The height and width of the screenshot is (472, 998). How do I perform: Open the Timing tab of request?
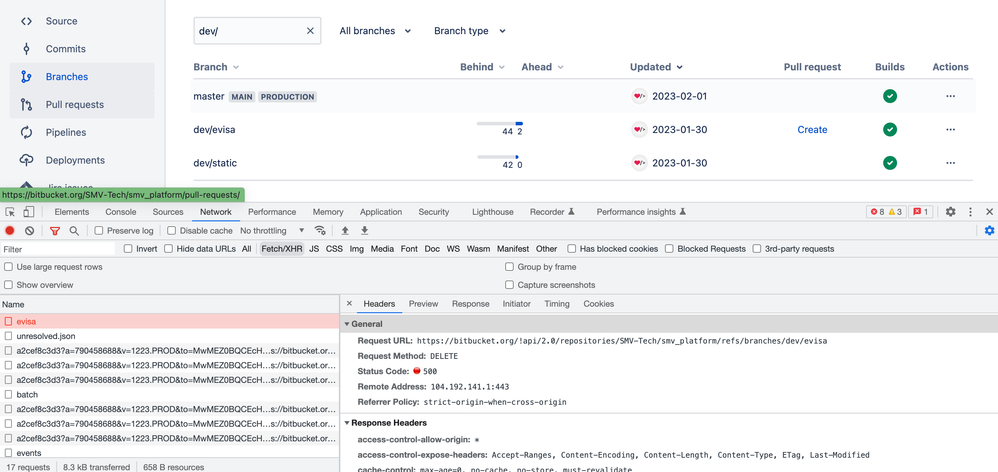pyautogui.click(x=557, y=304)
